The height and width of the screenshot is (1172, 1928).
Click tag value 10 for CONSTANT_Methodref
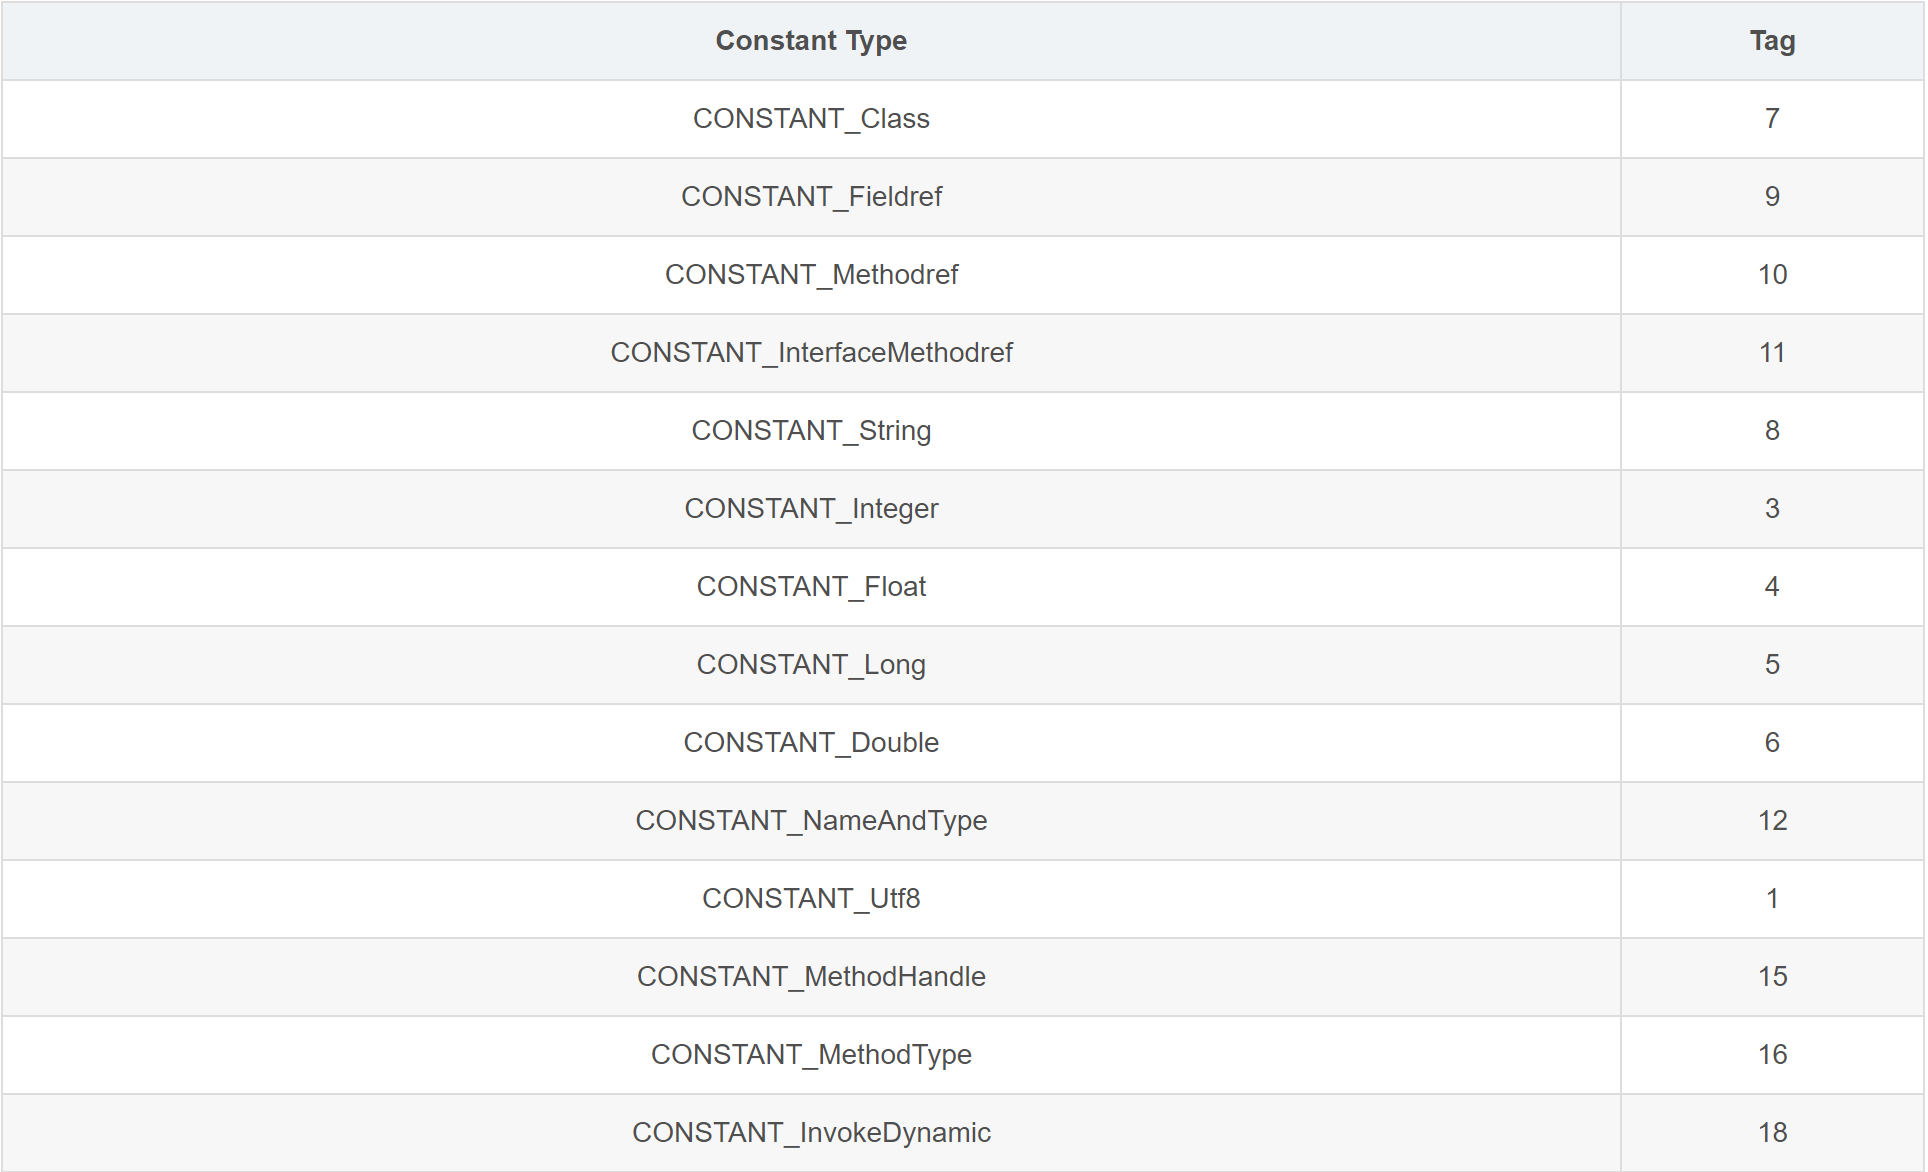(x=1772, y=275)
